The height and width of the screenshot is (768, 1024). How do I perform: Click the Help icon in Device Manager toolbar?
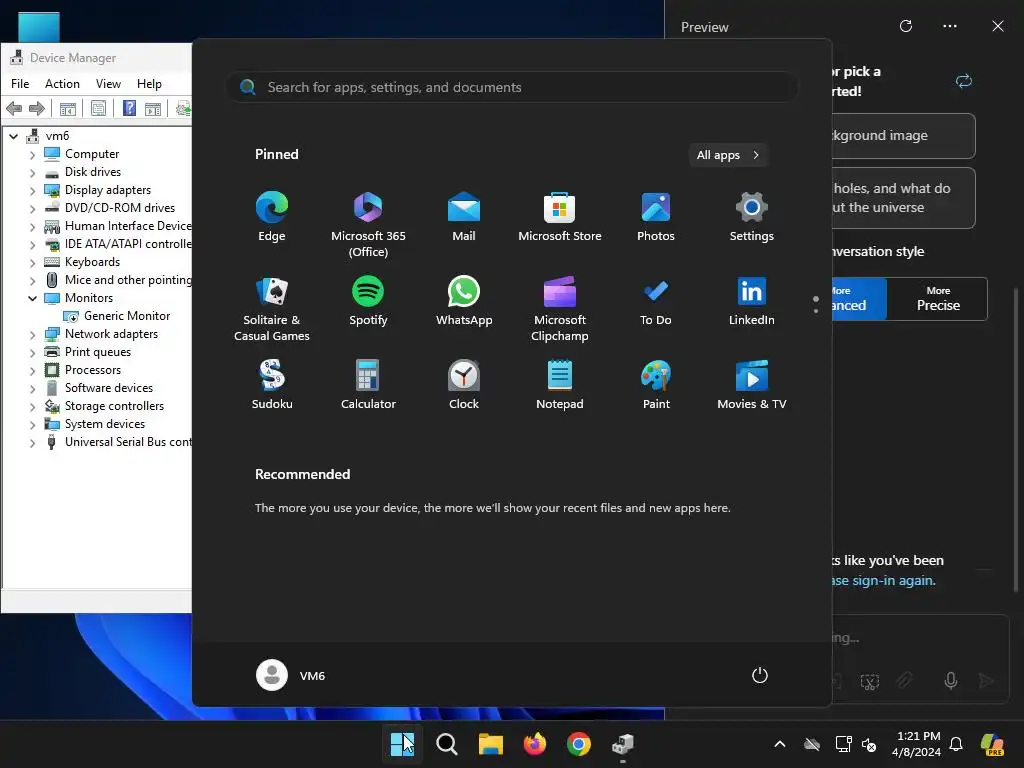[129, 108]
